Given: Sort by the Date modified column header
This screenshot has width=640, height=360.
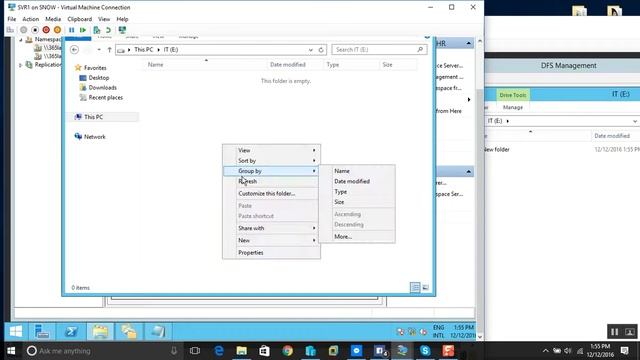Looking at the screenshot, I should tap(288, 64).
